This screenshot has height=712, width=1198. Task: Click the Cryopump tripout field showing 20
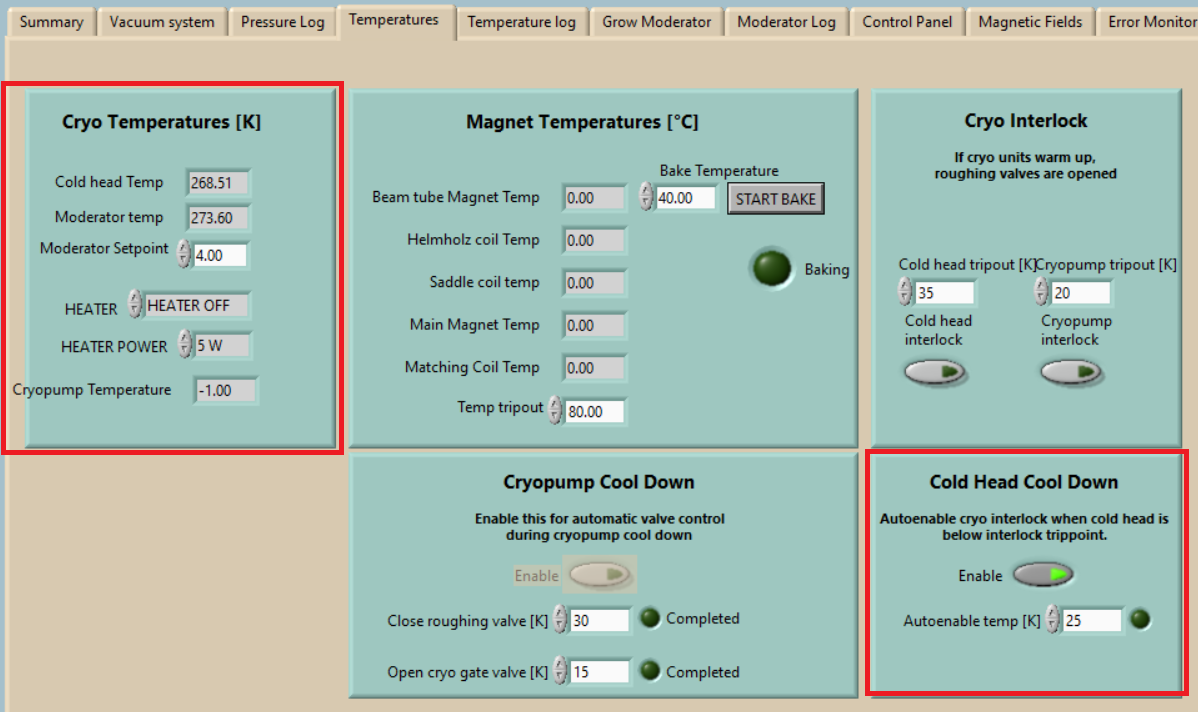click(1081, 293)
